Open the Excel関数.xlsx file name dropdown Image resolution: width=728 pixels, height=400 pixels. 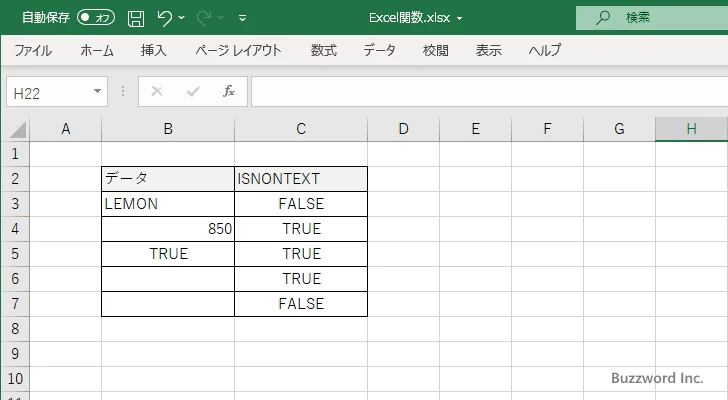pyautogui.click(x=460, y=19)
